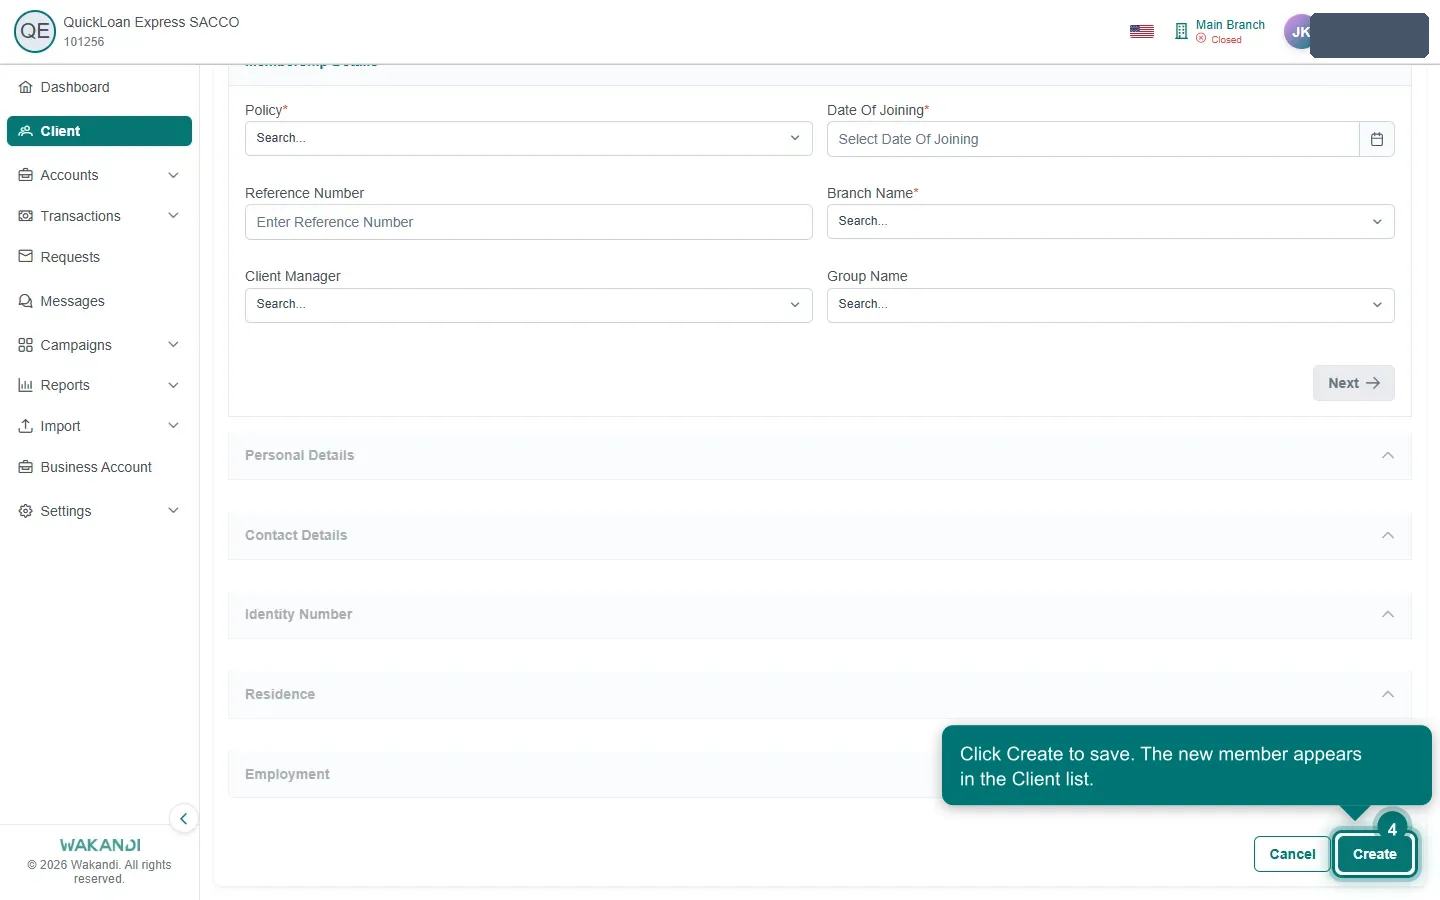1440x900 pixels.
Task: Click the QE organization logo
Action: click(x=35, y=31)
